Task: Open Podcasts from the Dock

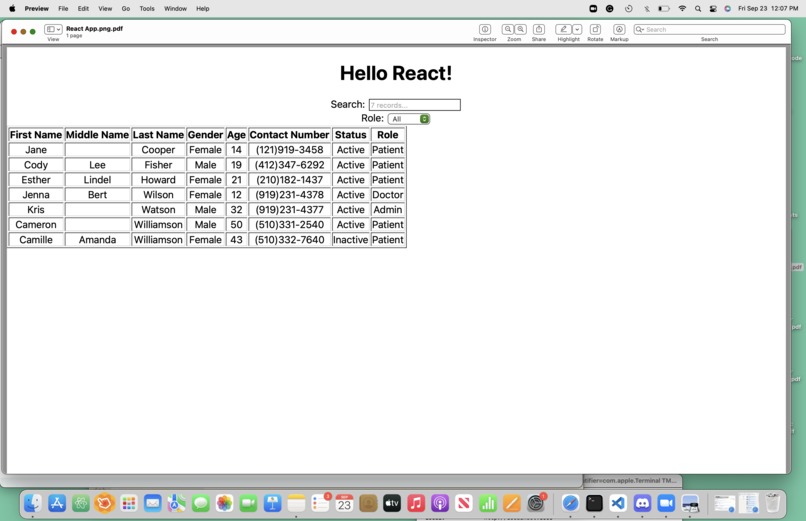Action: [x=440, y=503]
